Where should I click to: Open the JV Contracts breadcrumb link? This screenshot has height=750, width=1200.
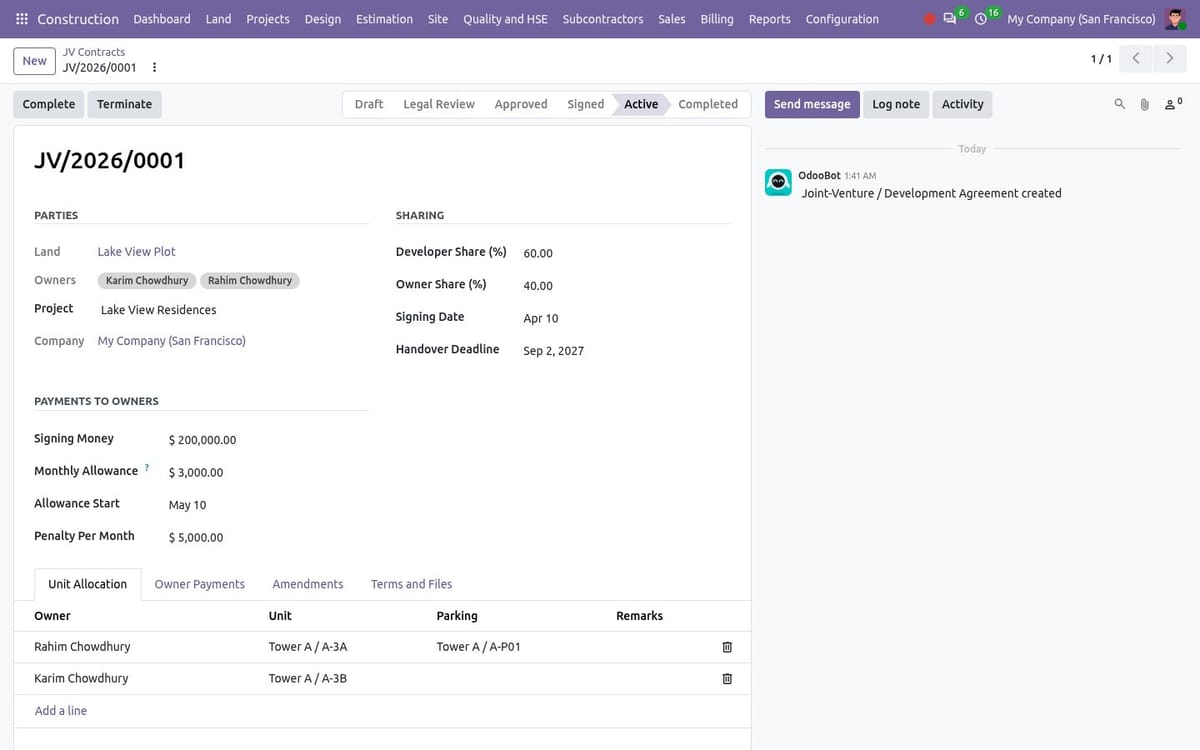coord(94,52)
